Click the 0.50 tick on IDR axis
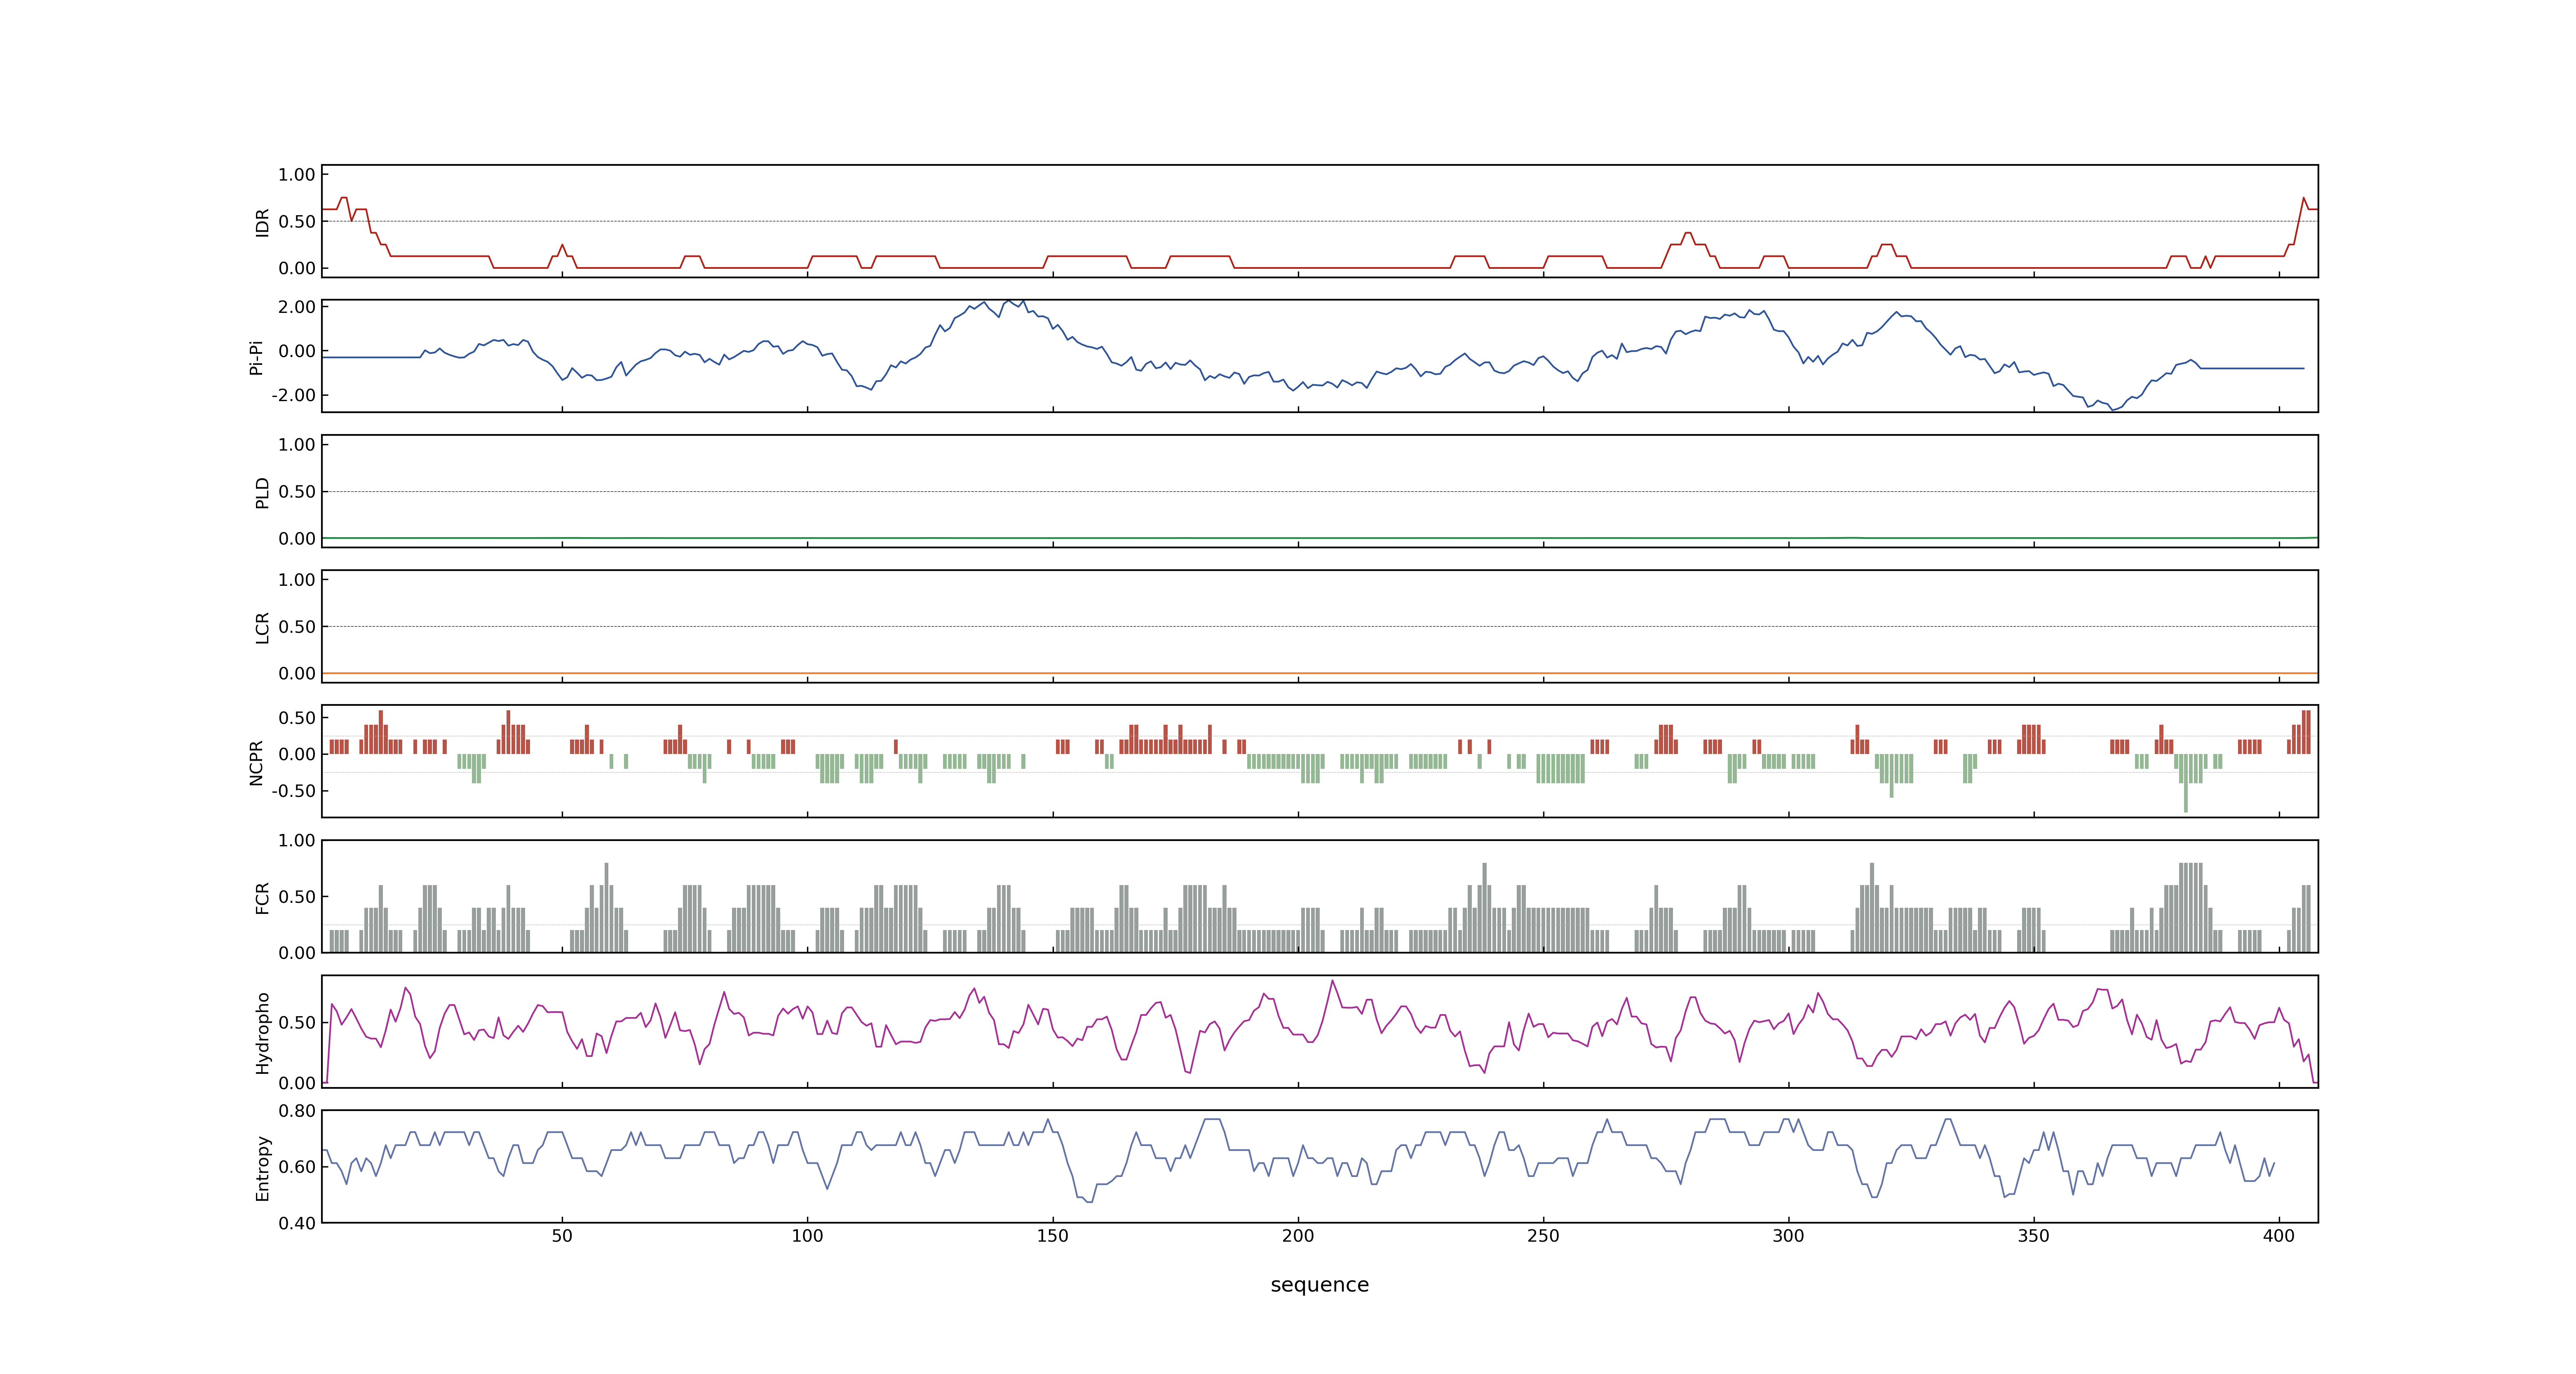The width and height of the screenshot is (2576, 1374). [x=297, y=222]
